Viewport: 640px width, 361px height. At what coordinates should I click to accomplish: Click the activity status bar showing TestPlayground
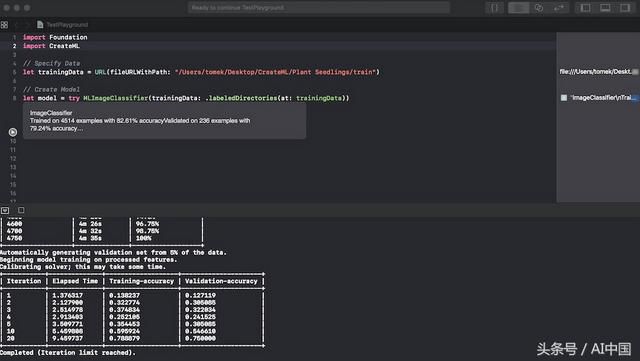[x=319, y=8]
